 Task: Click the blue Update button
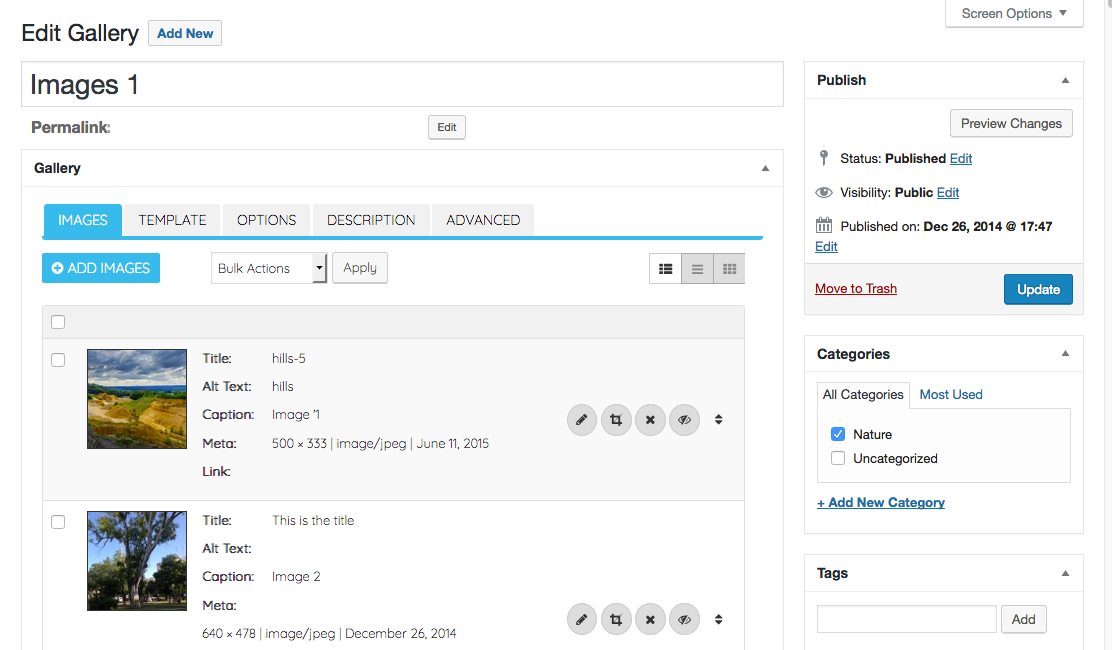(x=1038, y=289)
